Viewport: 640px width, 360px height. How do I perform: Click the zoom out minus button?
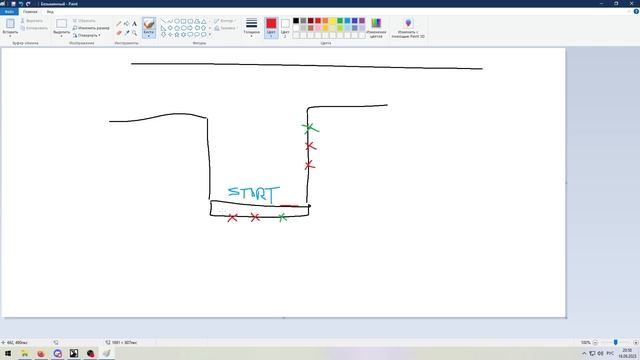595,342
